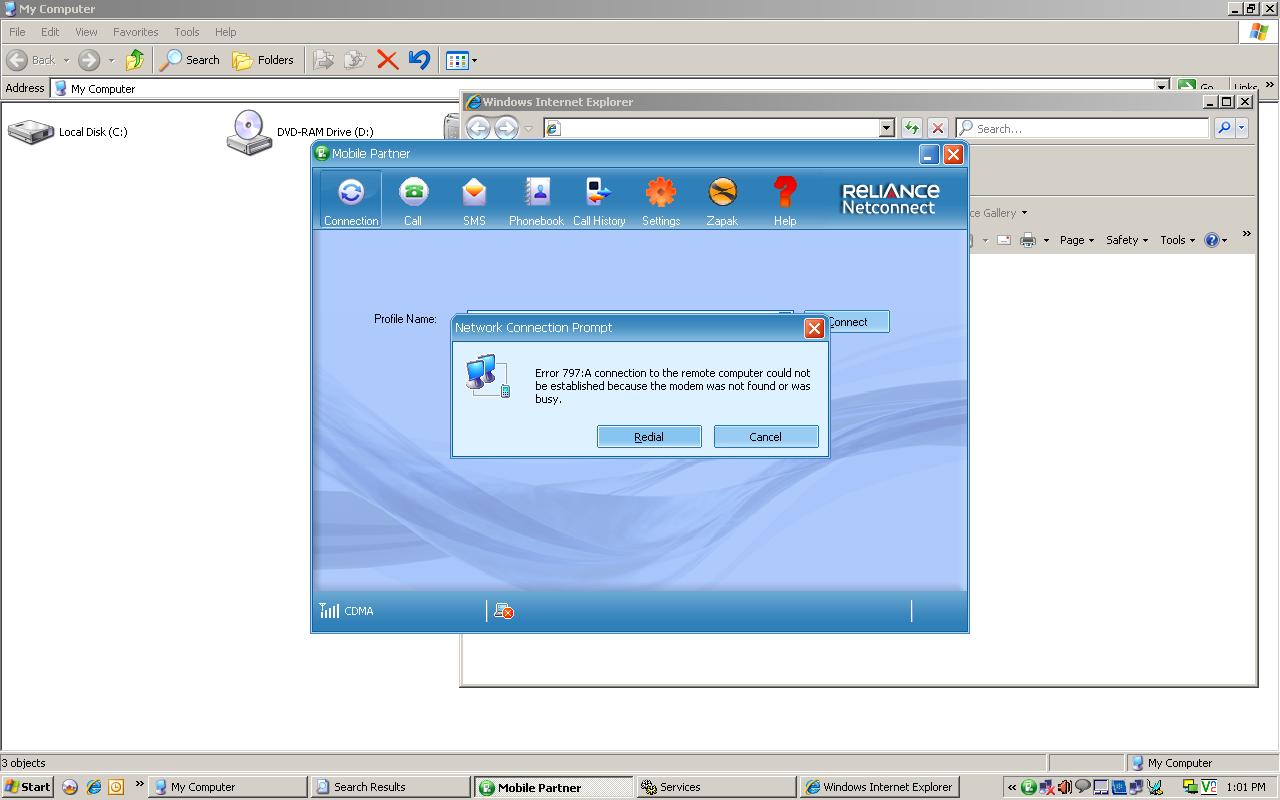Open the Phonebook icon

click(x=536, y=199)
